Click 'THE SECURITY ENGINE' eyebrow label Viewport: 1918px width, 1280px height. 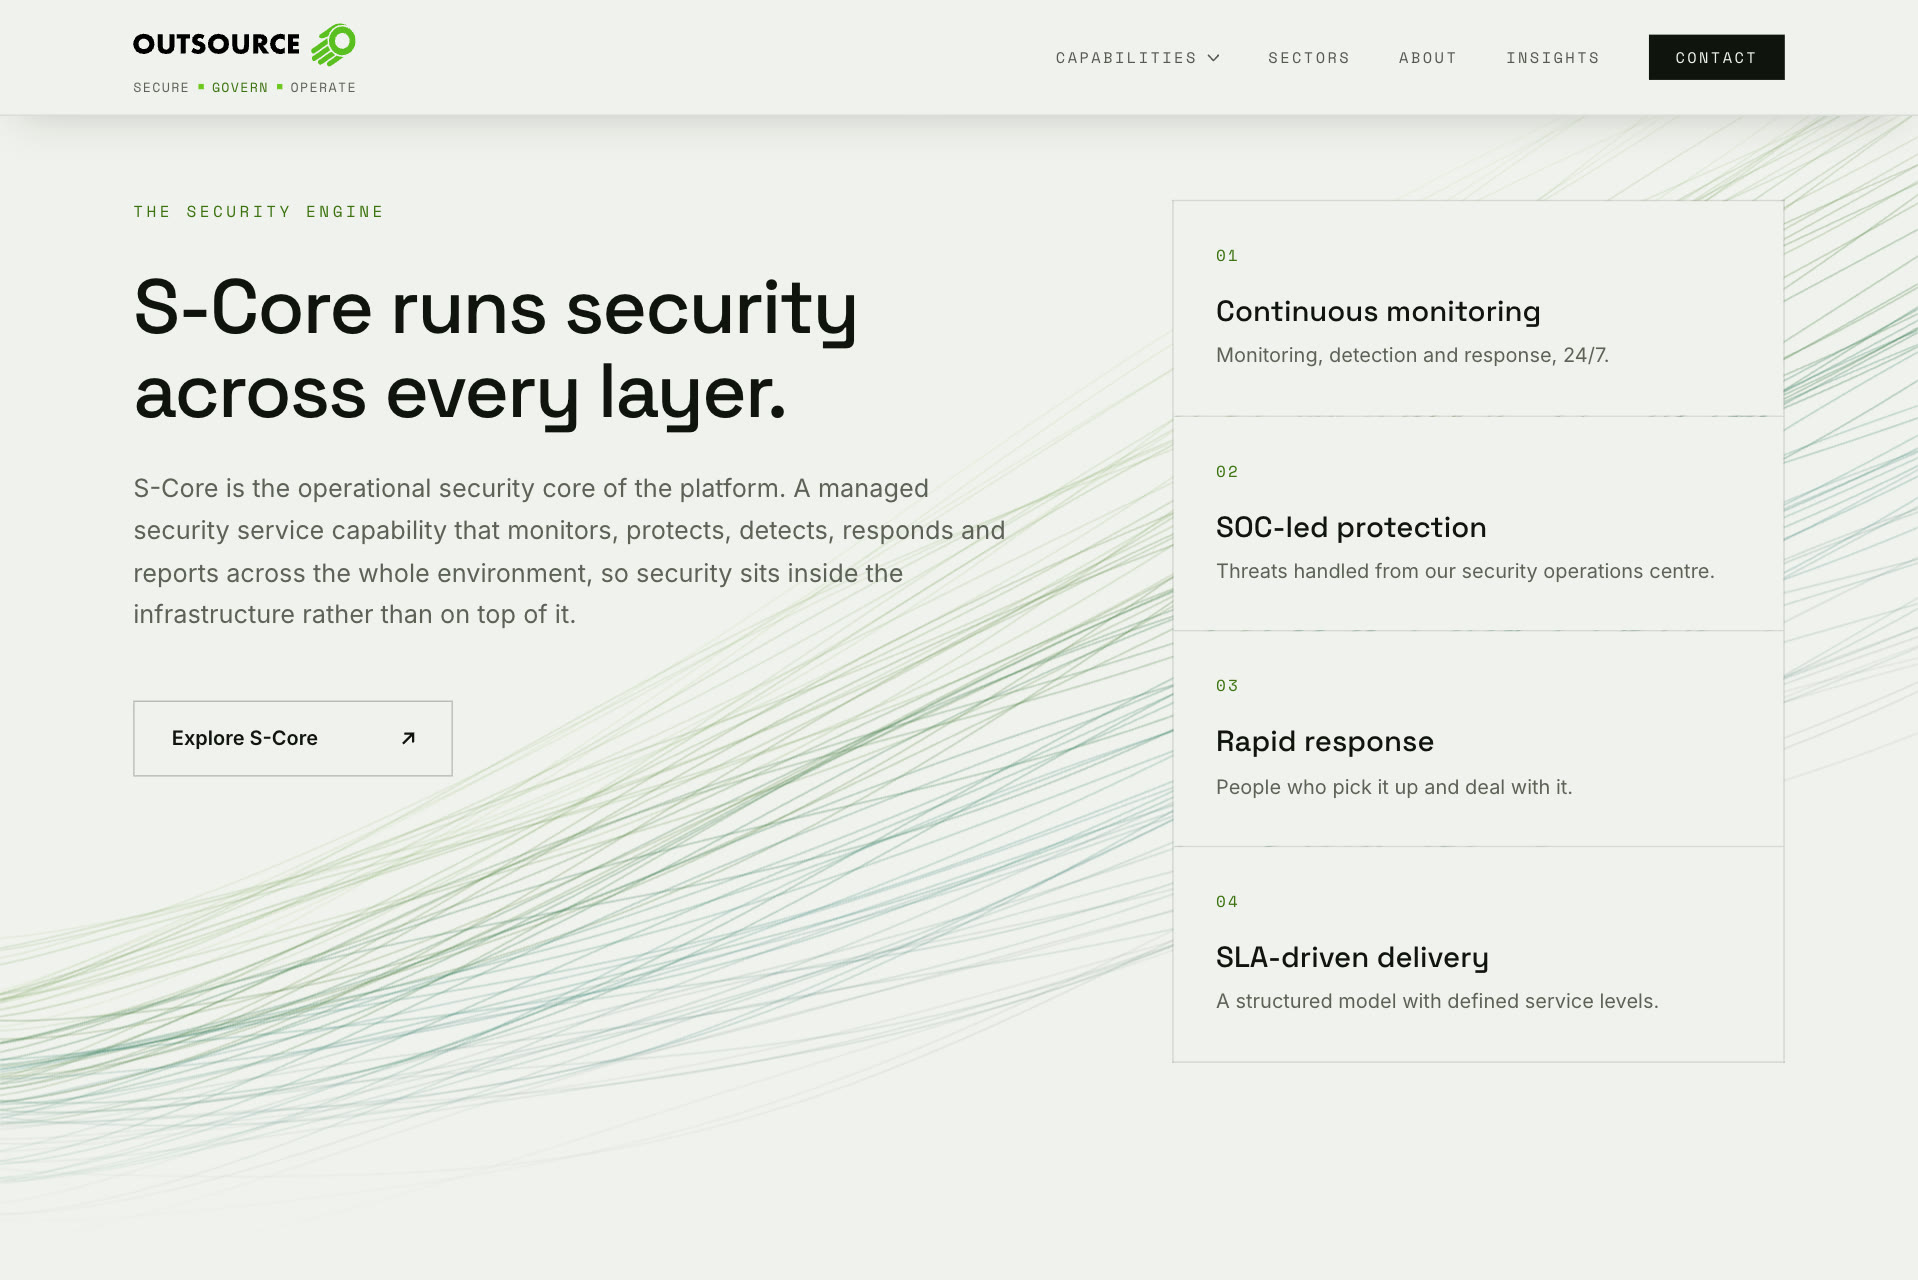259,212
